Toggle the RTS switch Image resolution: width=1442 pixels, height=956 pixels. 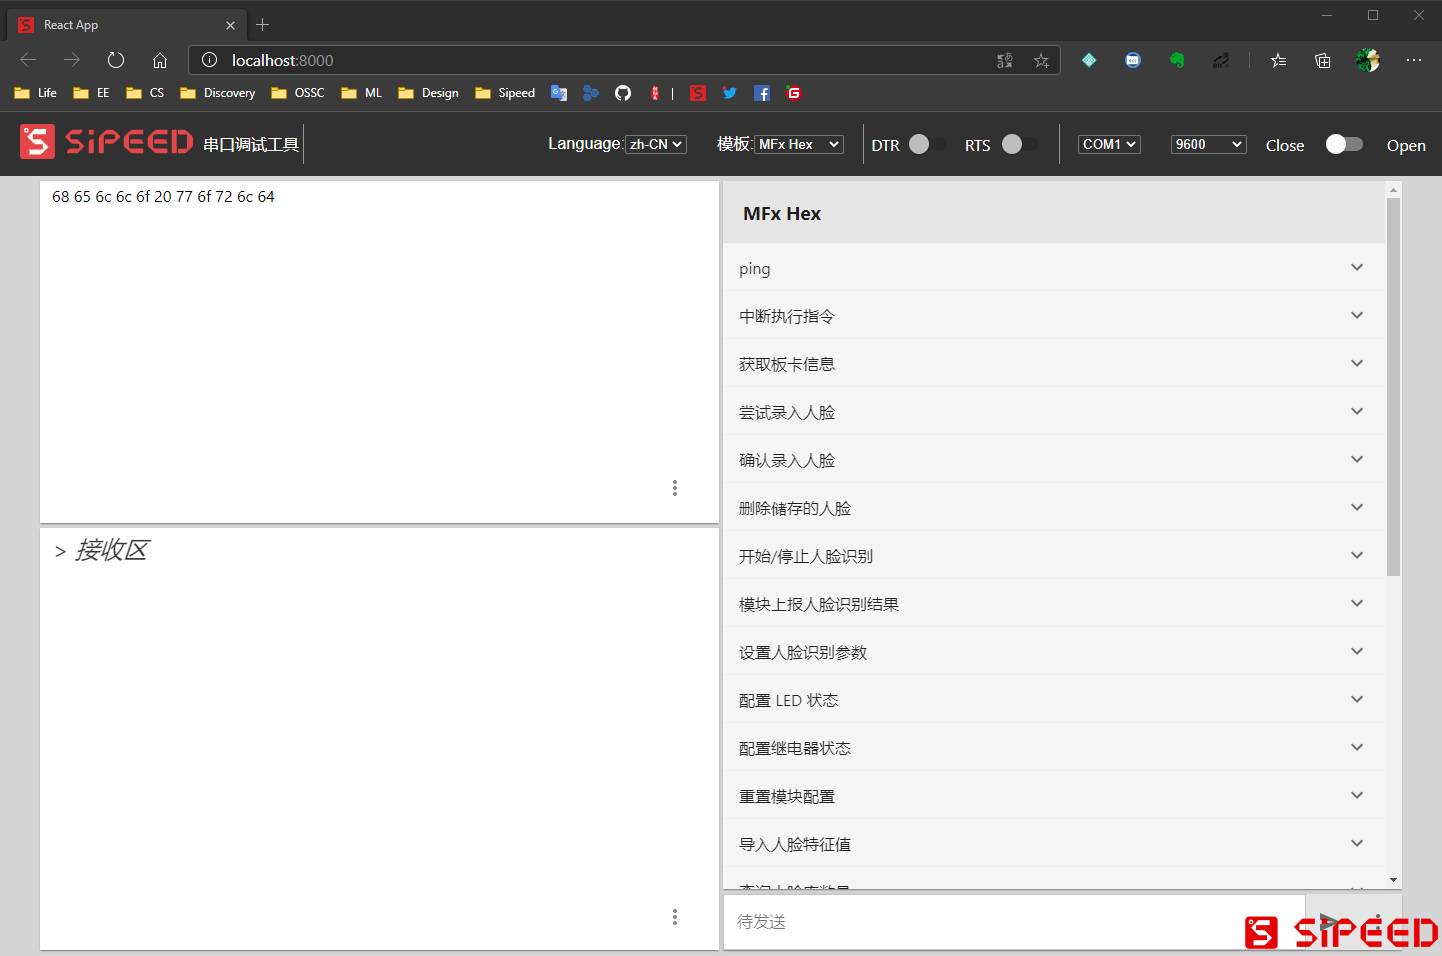(x=1018, y=144)
